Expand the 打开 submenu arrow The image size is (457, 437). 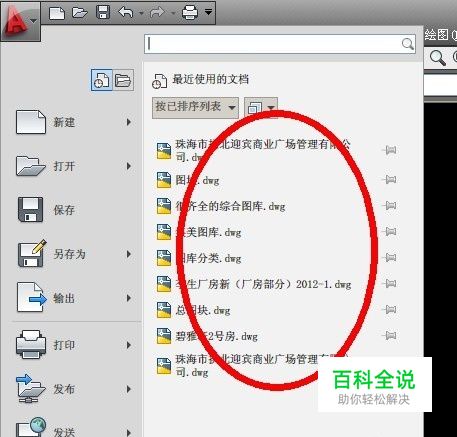(x=129, y=166)
